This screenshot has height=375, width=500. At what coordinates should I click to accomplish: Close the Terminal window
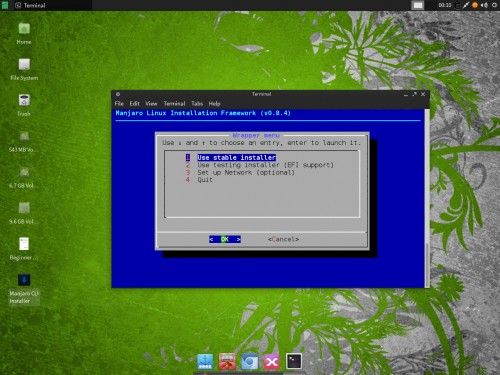coord(423,94)
